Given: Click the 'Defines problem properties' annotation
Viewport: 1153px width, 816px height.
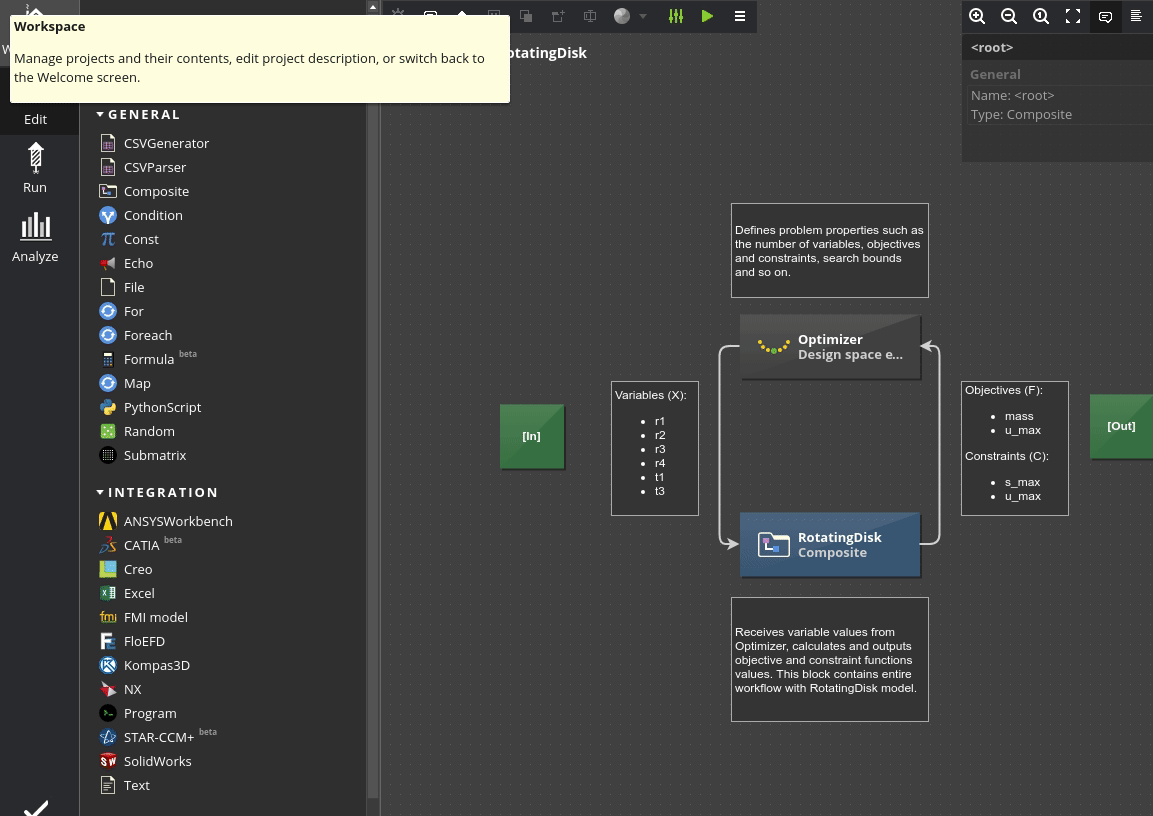Looking at the screenshot, I should click(829, 251).
